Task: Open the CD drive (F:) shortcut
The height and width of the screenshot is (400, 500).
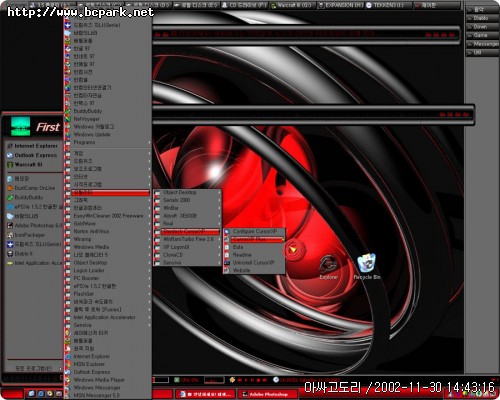Action: [244, 5]
